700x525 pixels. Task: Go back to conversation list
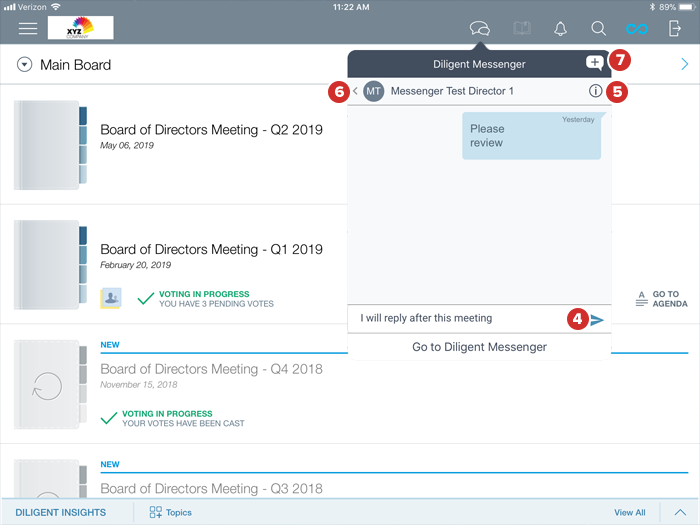point(355,91)
